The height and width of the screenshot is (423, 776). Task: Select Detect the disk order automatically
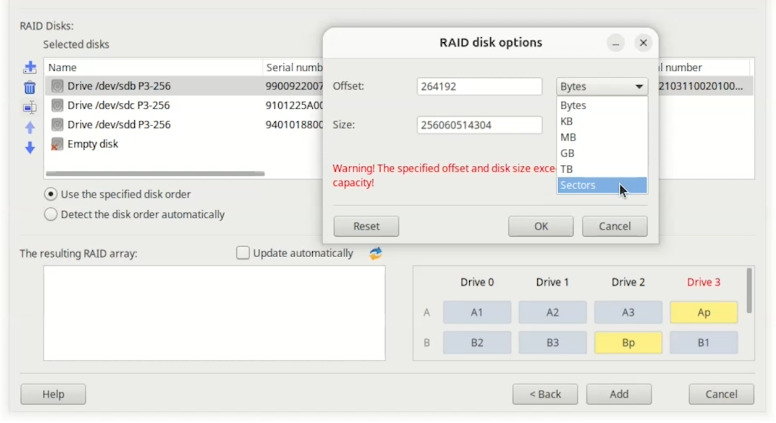click(50, 215)
